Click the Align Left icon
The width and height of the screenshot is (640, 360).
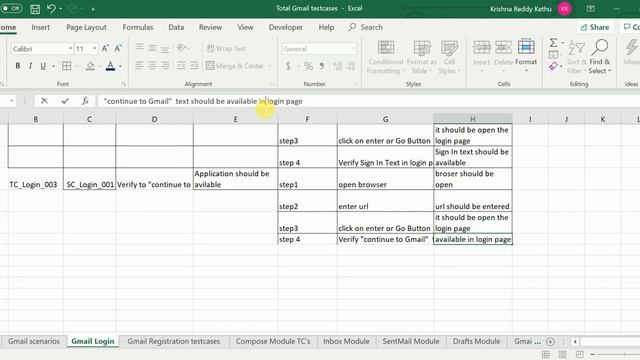click(x=139, y=65)
